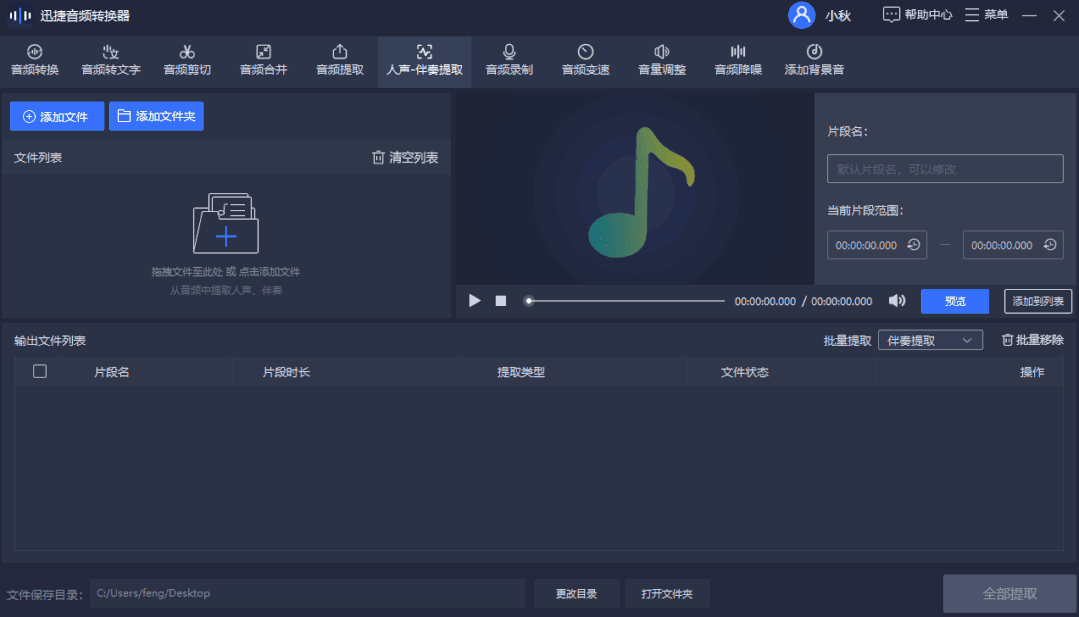Open the 菜单 menu
1079x617 pixels.
[986, 15]
